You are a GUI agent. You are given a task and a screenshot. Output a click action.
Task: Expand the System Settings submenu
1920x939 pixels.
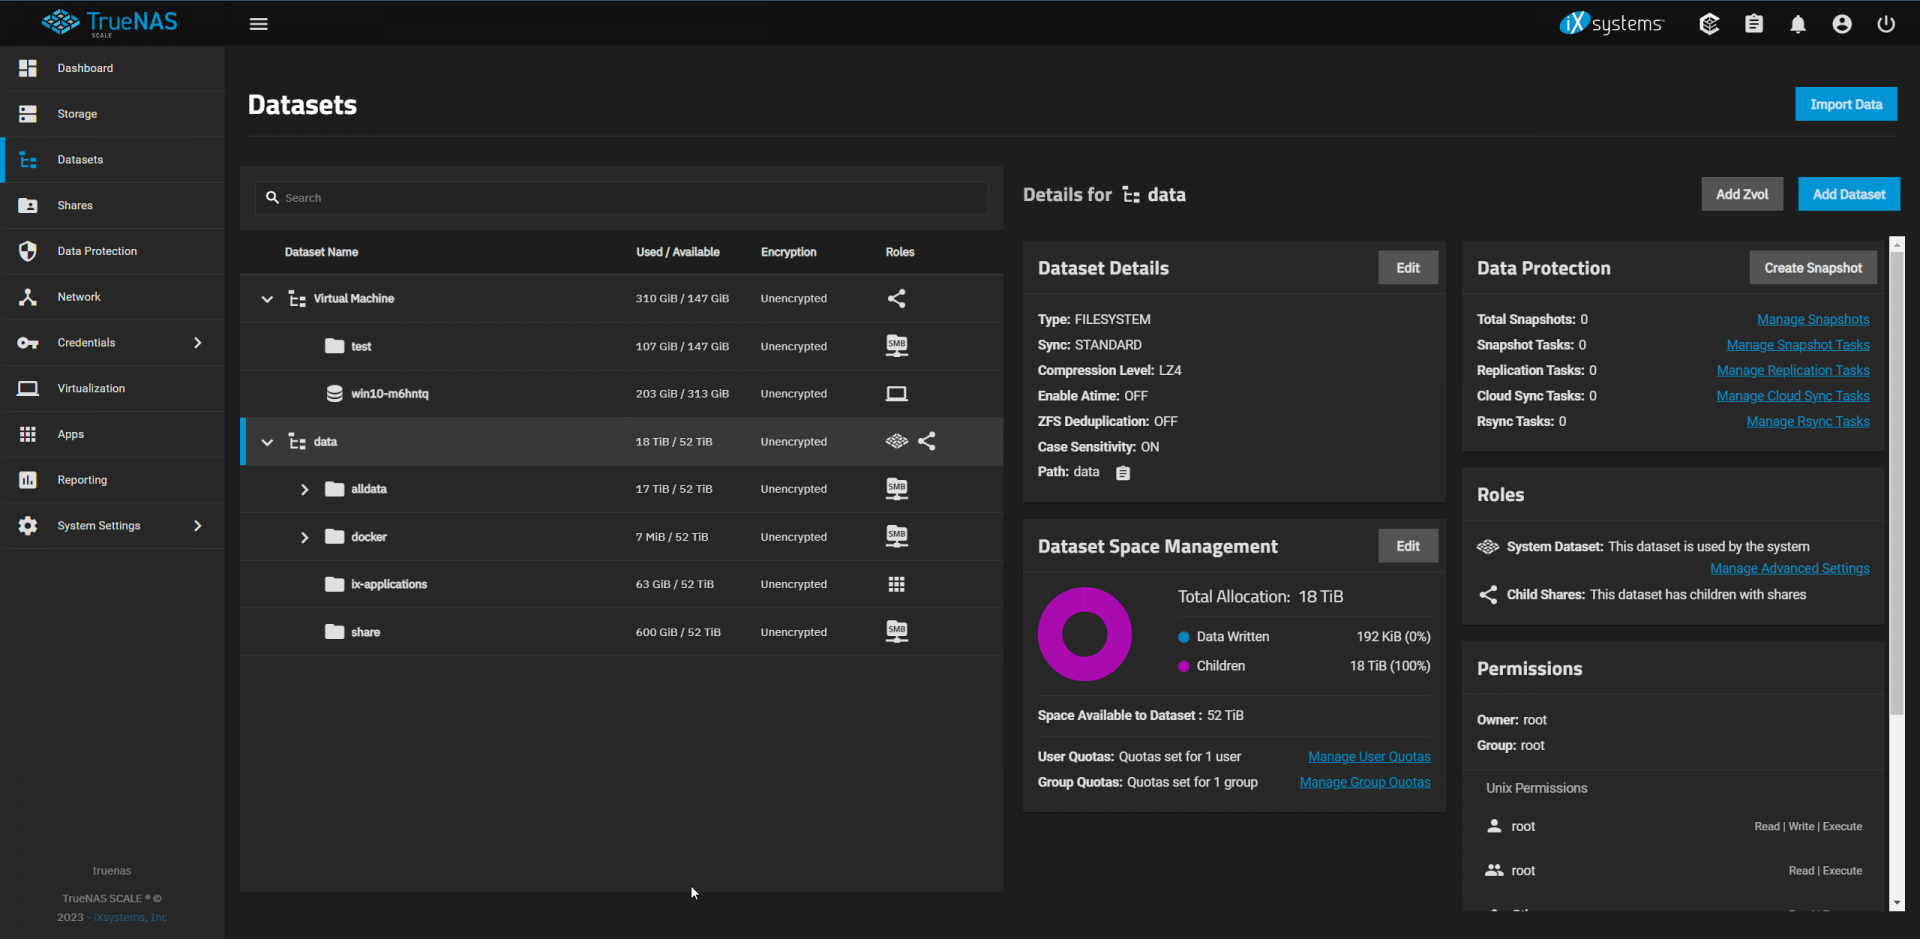coord(198,526)
